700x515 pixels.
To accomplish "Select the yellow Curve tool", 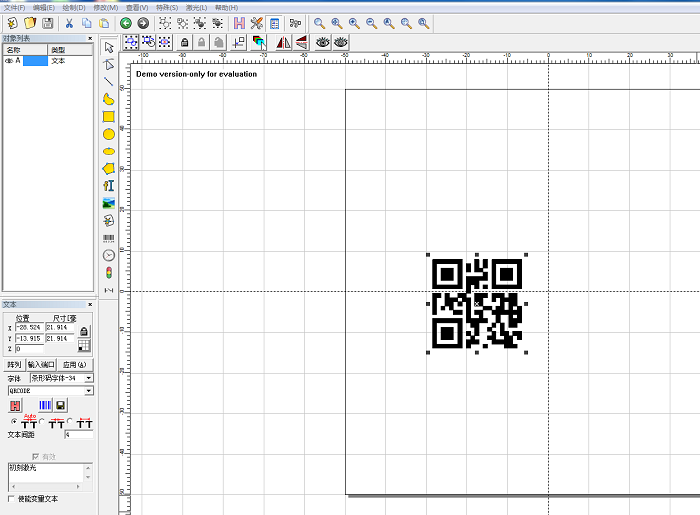I will click(x=109, y=99).
